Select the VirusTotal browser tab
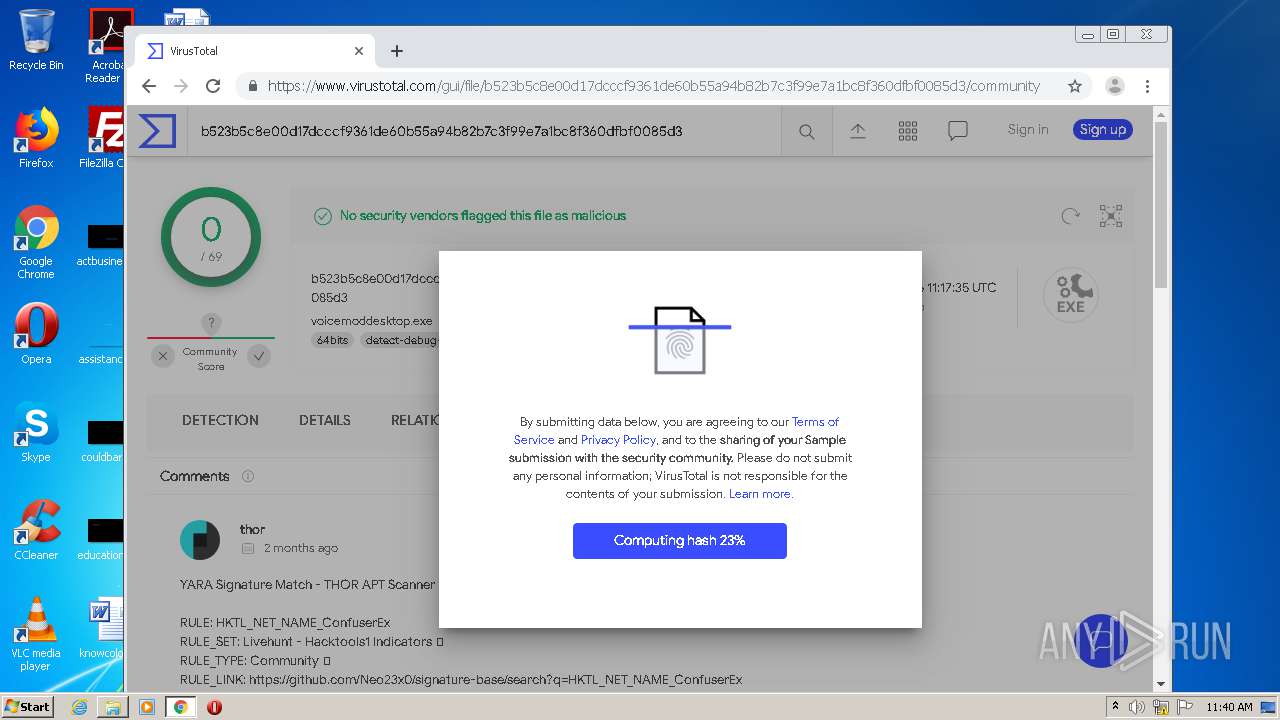Image resolution: width=1280 pixels, height=720 pixels. 255,51
